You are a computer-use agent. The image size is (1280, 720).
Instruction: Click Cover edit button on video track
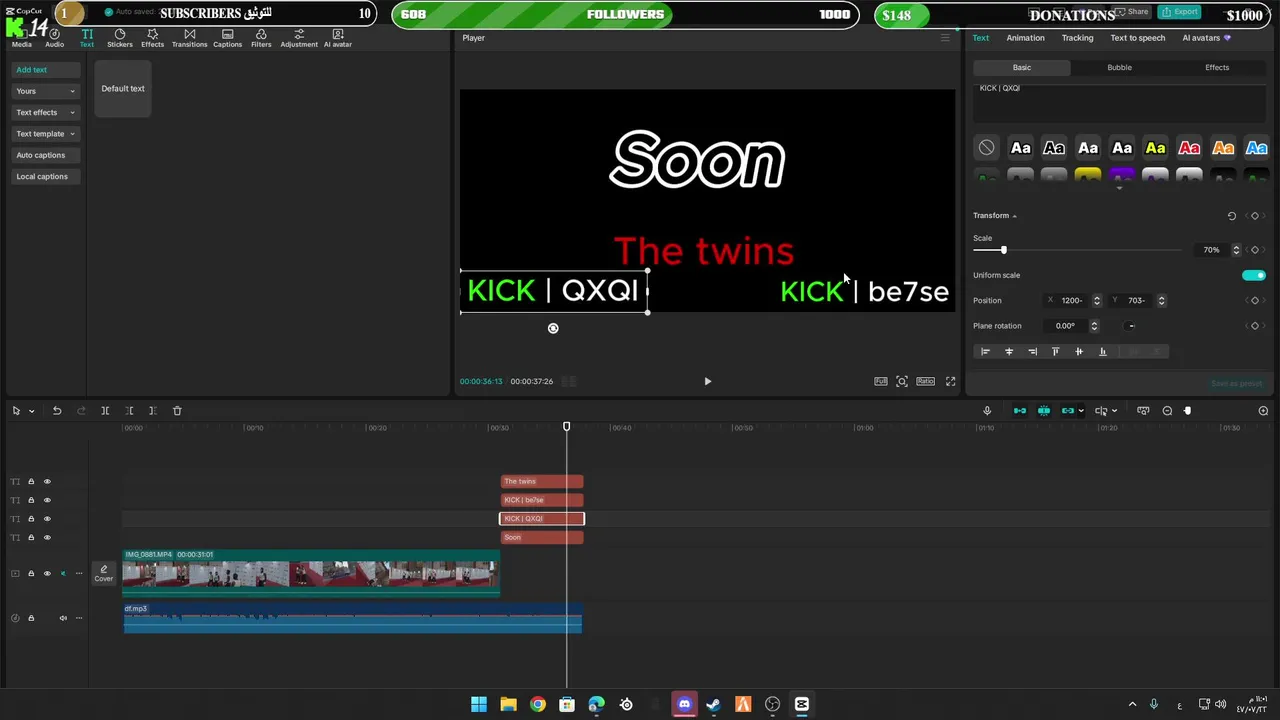104,573
